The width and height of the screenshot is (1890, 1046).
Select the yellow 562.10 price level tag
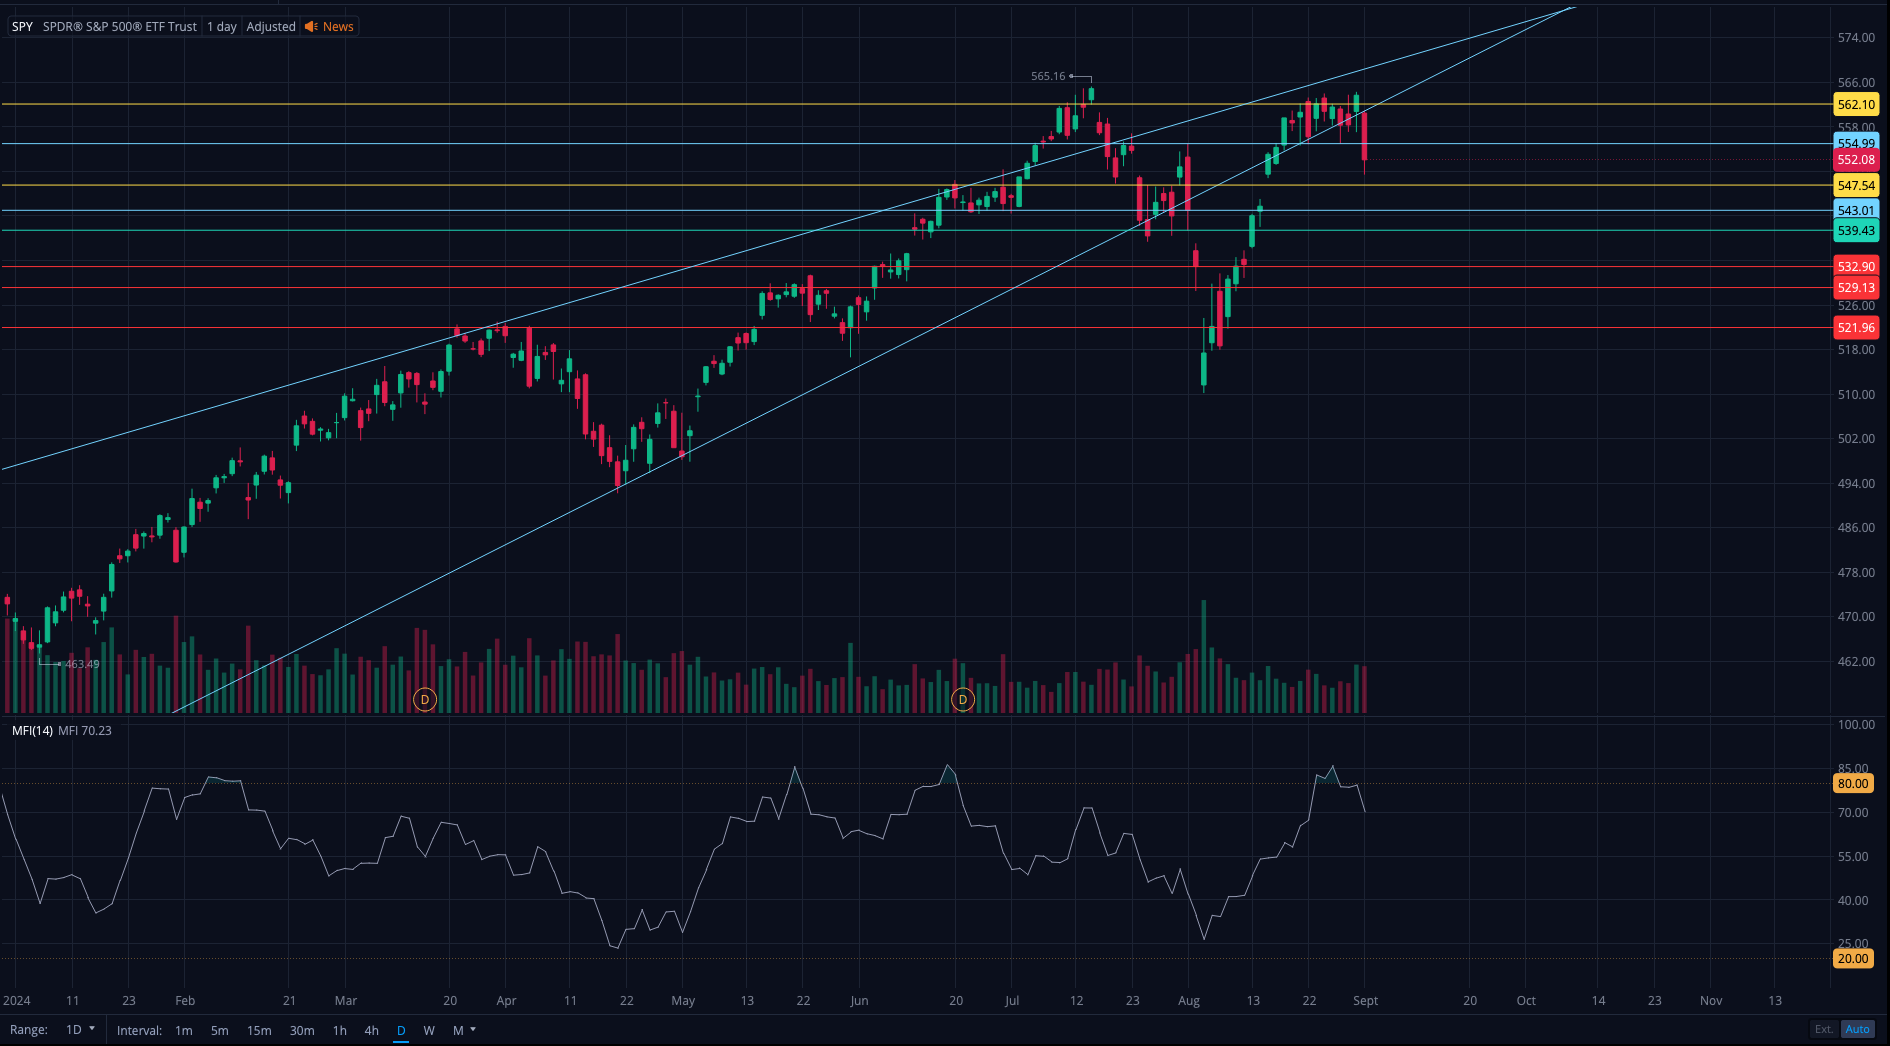point(1856,105)
